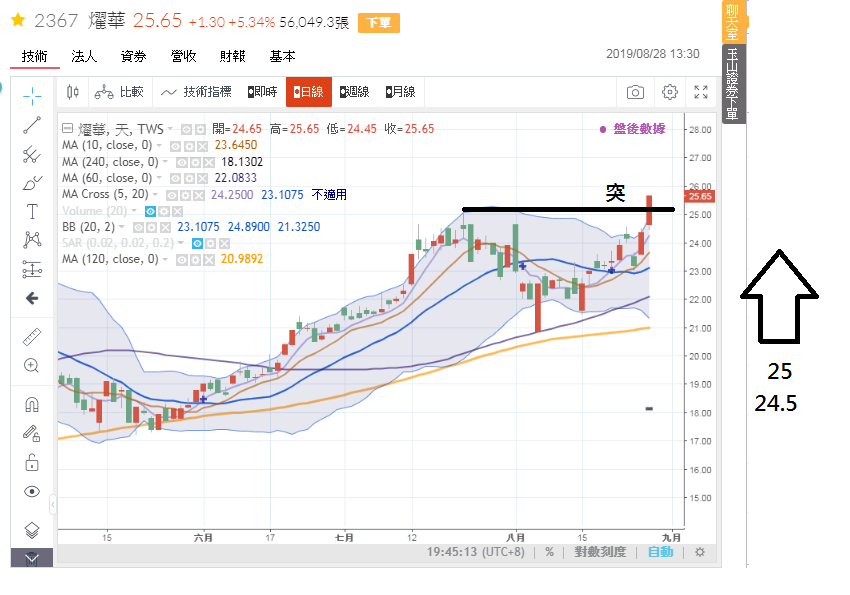850x595 pixels.
Task: Take chart snapshot with camera icon
Action: pyautogui.click(x=635, y=92)
